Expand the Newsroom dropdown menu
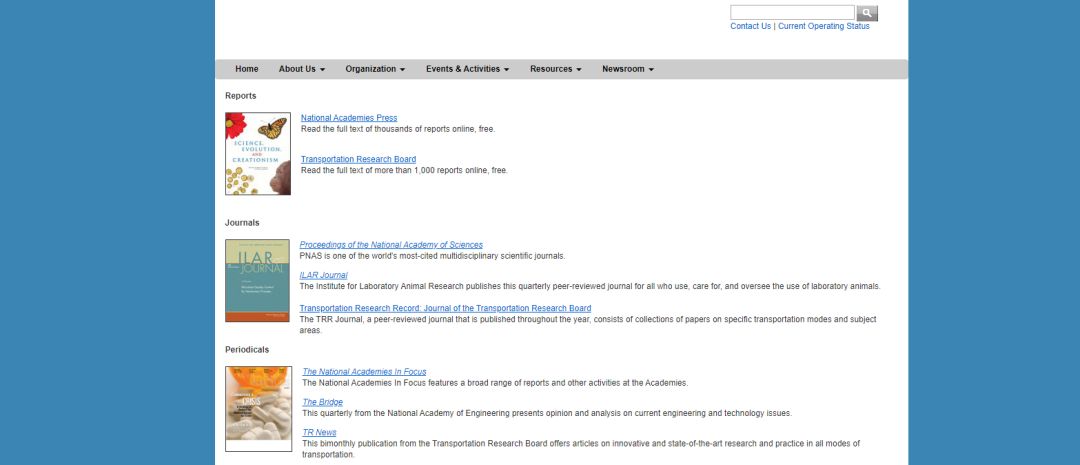Viewport: 1080px width, 465px height. (x=628, y=69)
